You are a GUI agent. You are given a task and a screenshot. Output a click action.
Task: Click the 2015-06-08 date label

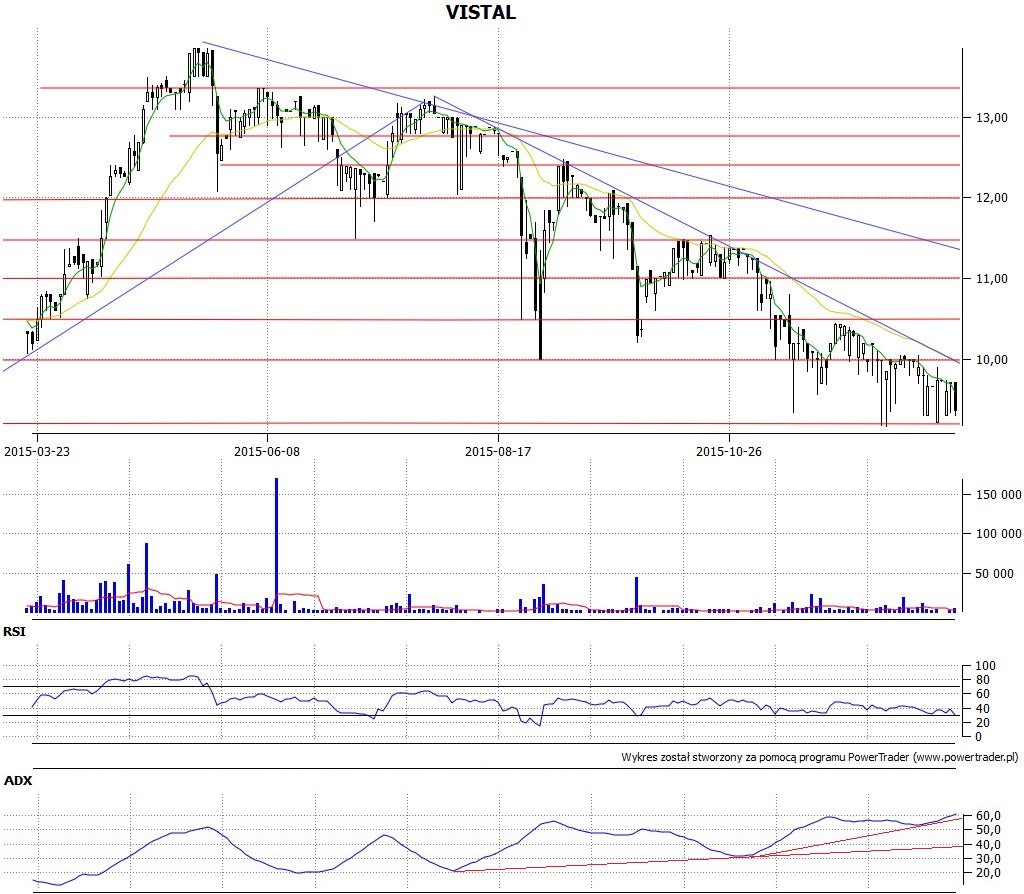[267, 451]
